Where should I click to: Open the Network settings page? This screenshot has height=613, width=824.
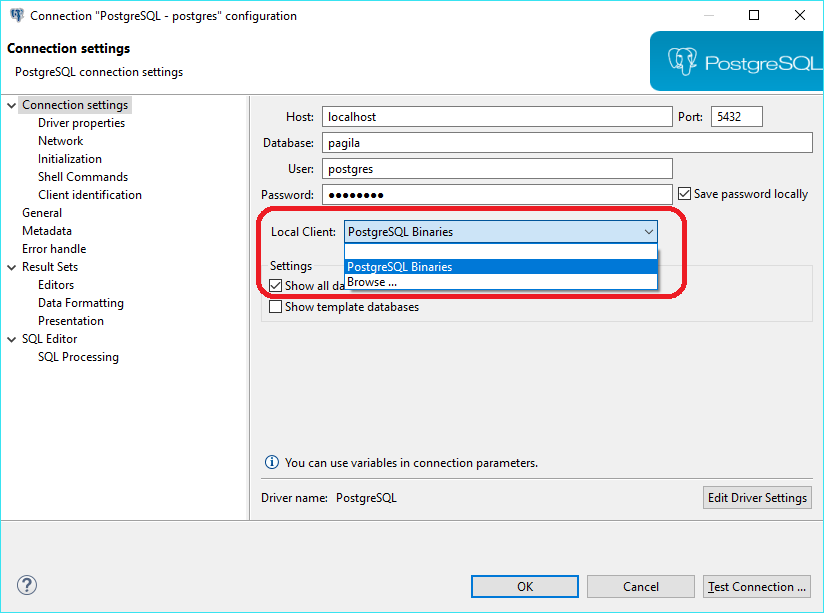coord(60,141)
